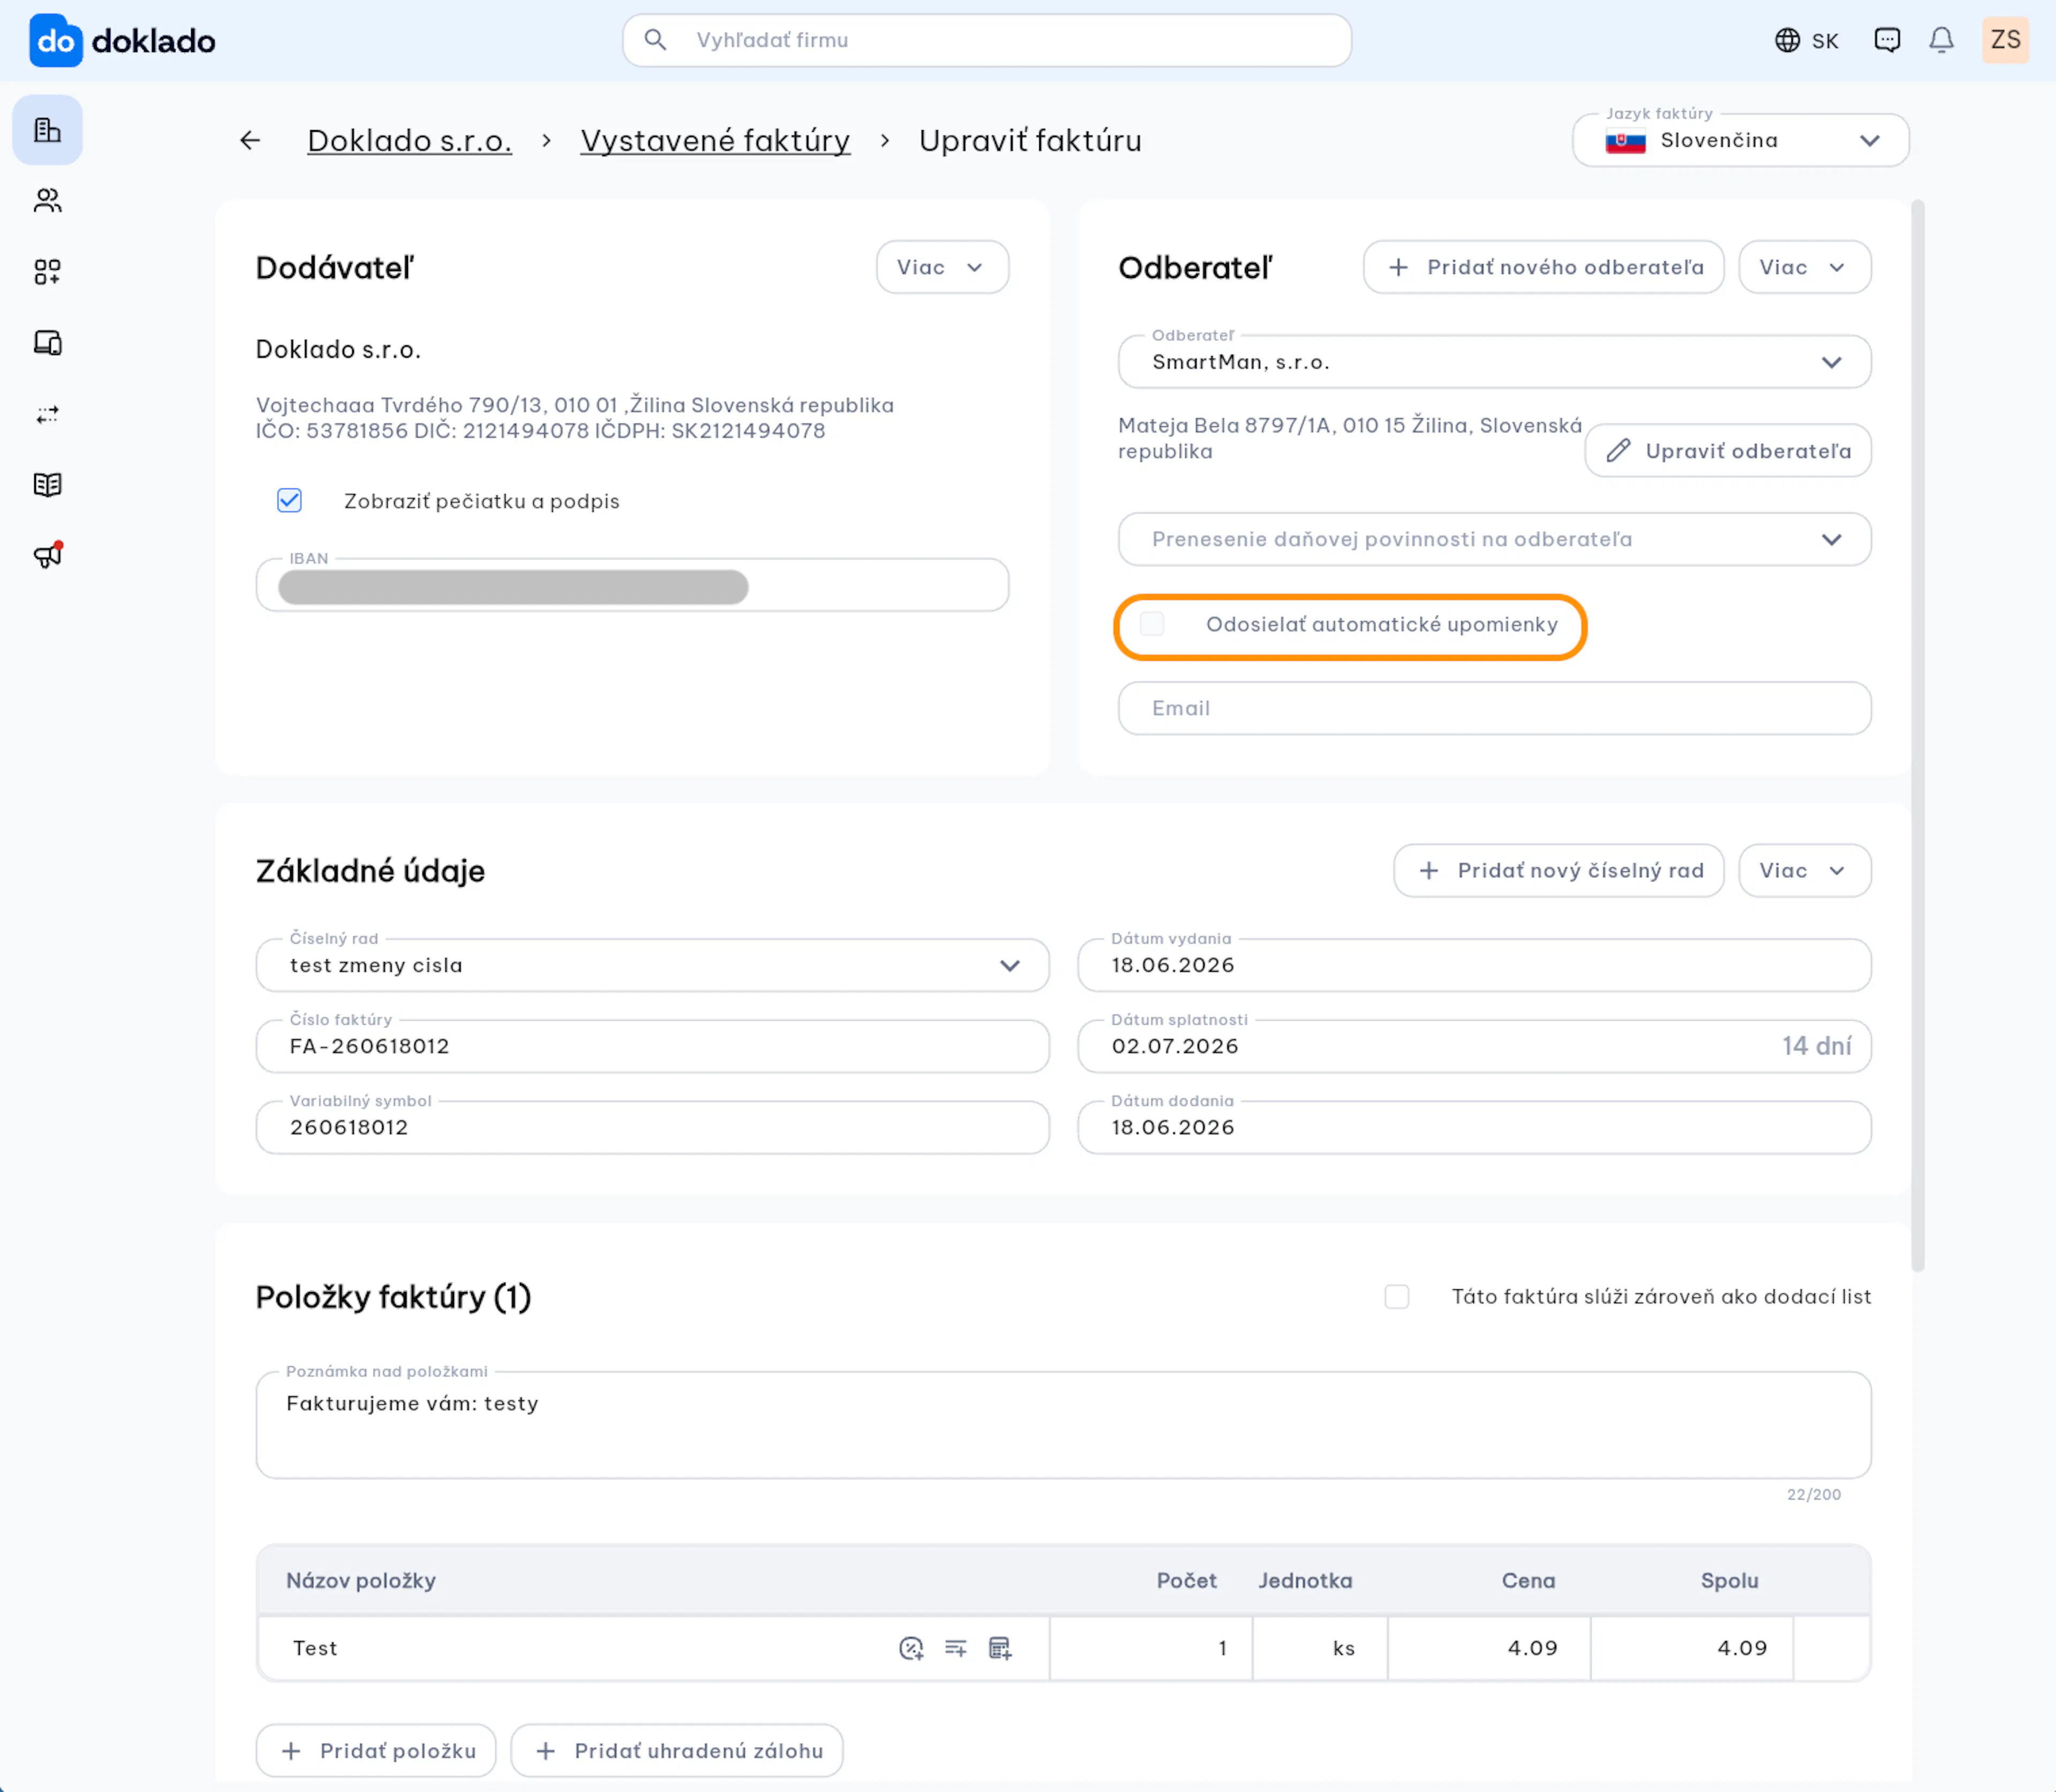Edit the Číslo faktúry field
Image resolution: width=2056 pixels, height=1792 pixels.
coord(652,1047)
